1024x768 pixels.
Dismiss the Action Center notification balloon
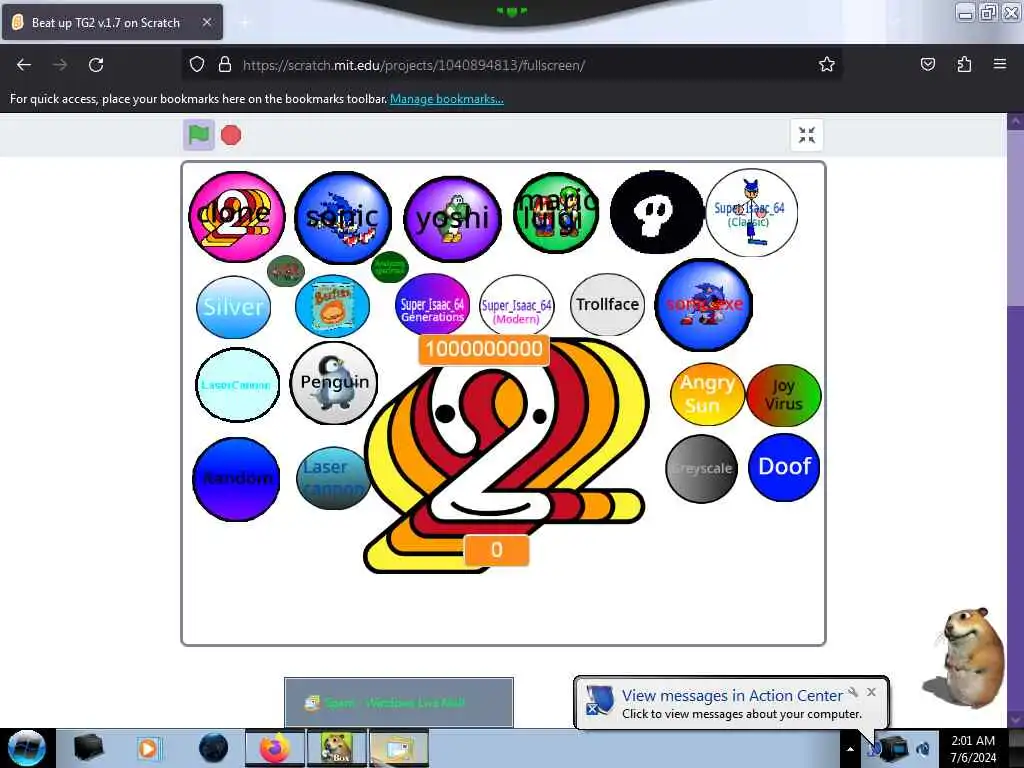(871, 692)
